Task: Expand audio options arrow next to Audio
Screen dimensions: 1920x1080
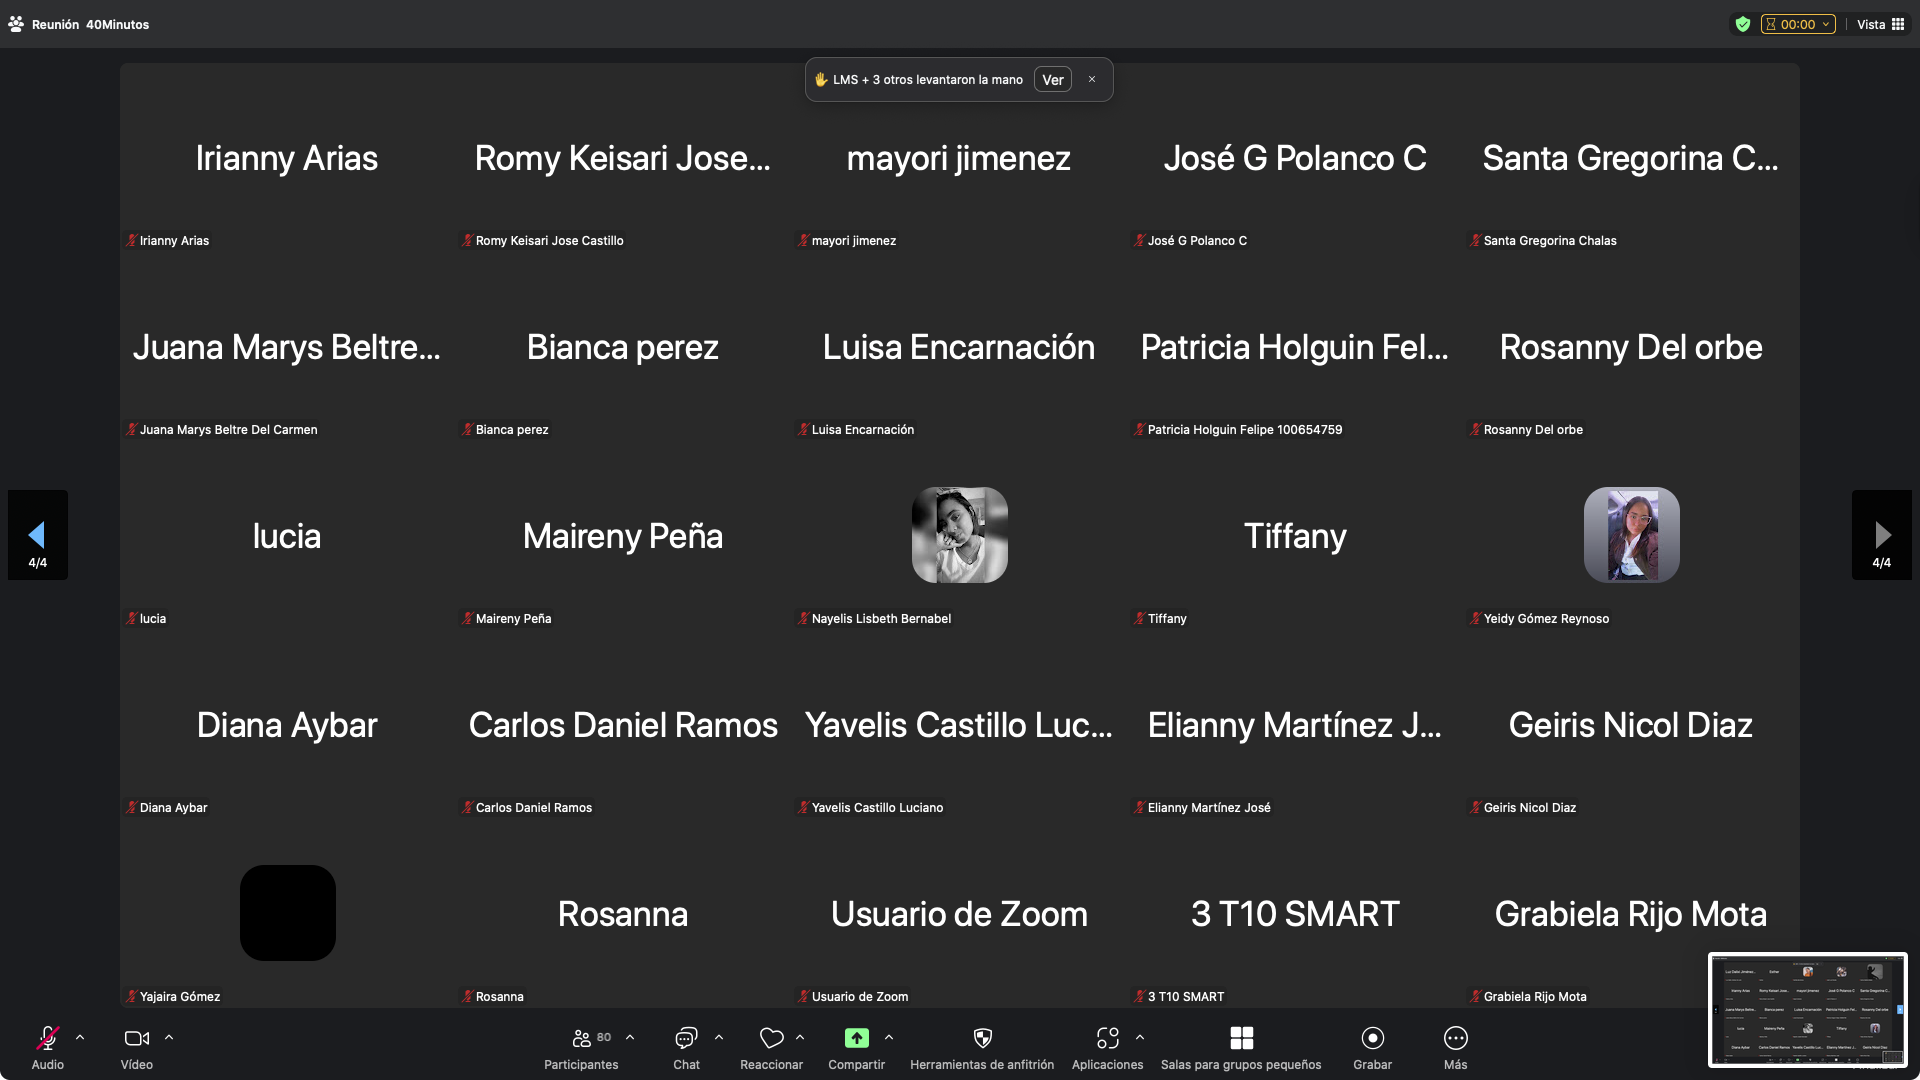Action: tap(80, 1038)
